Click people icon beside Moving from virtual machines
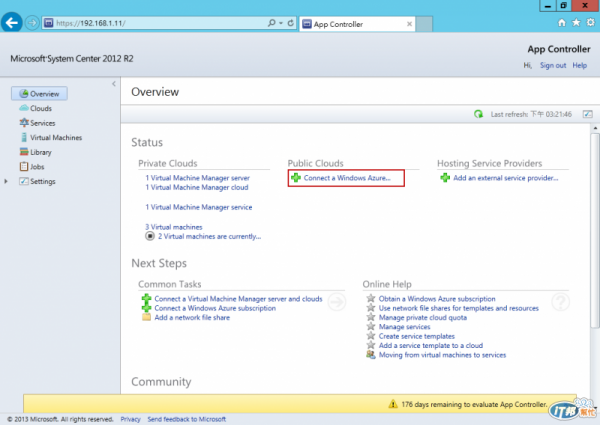 (370, 355)
